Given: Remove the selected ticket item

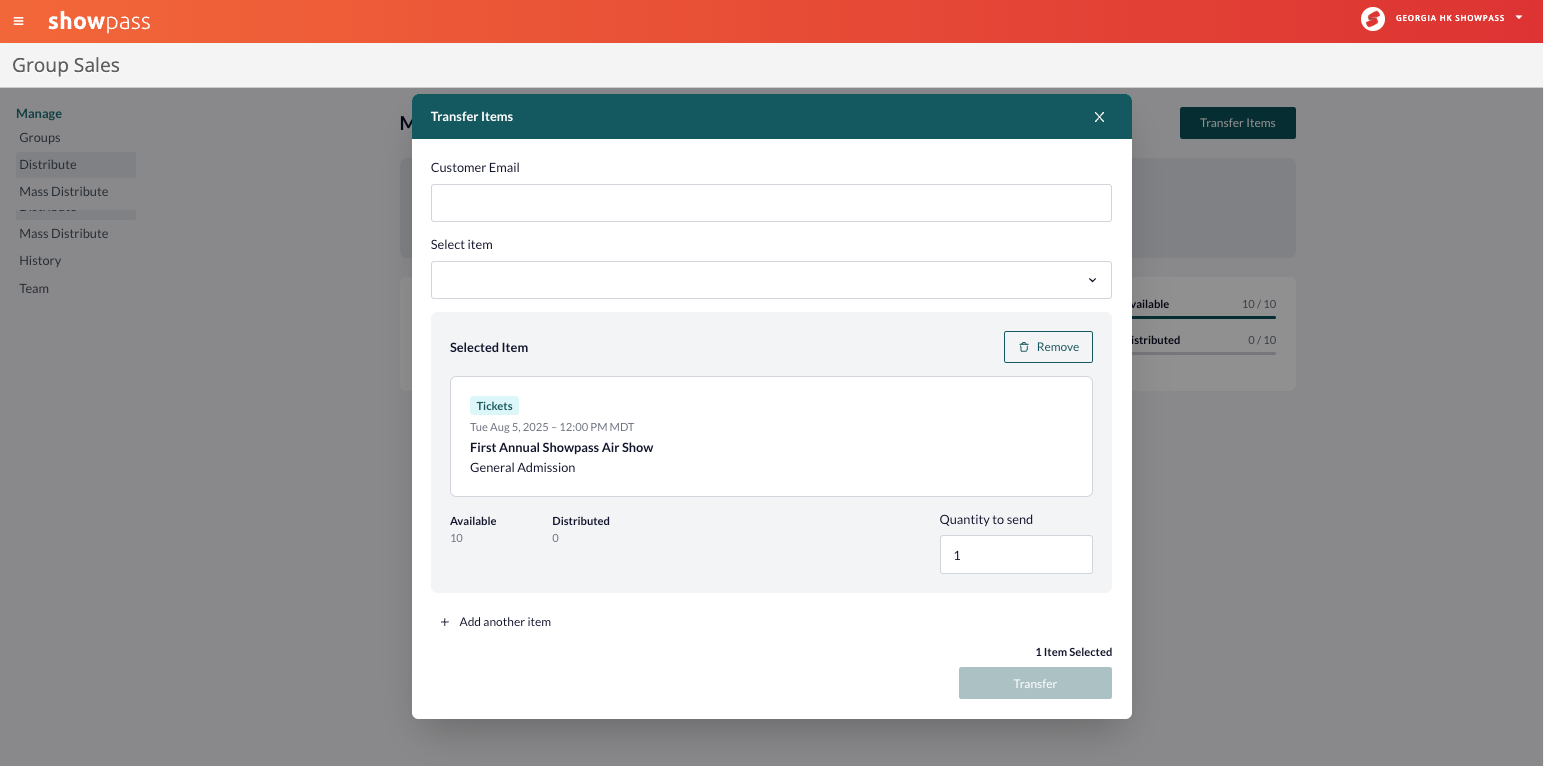Looking at the screenshot, I should click(1048, 347).
